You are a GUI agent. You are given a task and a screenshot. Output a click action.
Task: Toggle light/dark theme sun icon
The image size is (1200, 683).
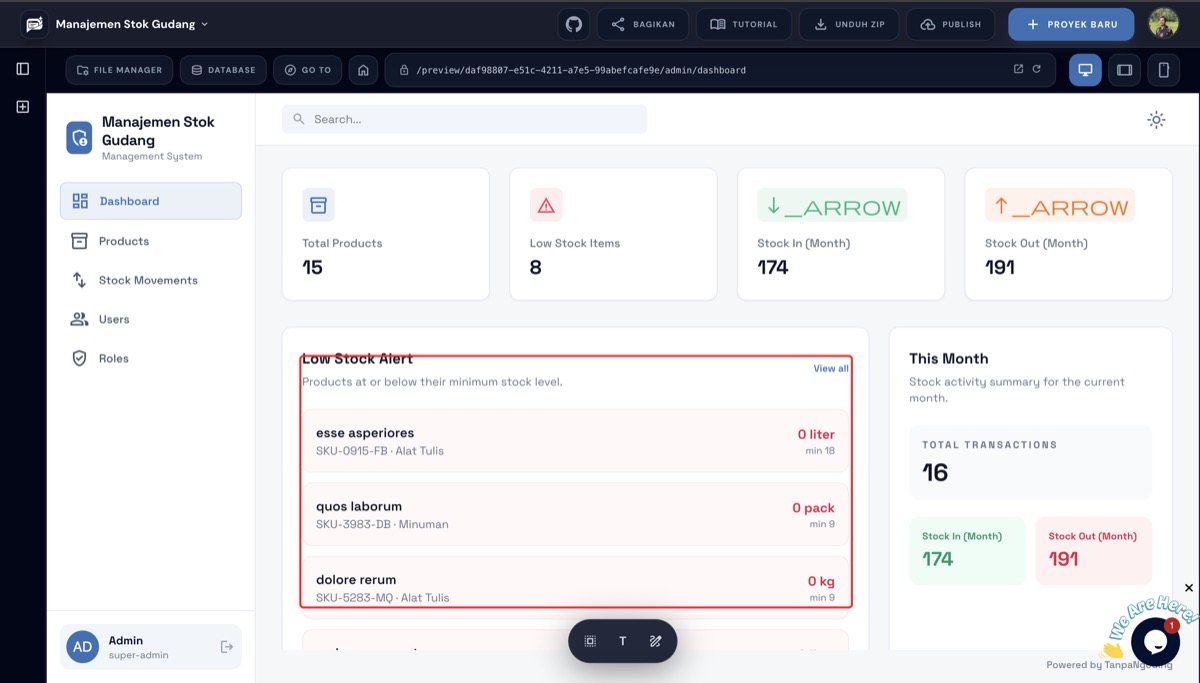pyautogui.click(x=1156, y=120)
